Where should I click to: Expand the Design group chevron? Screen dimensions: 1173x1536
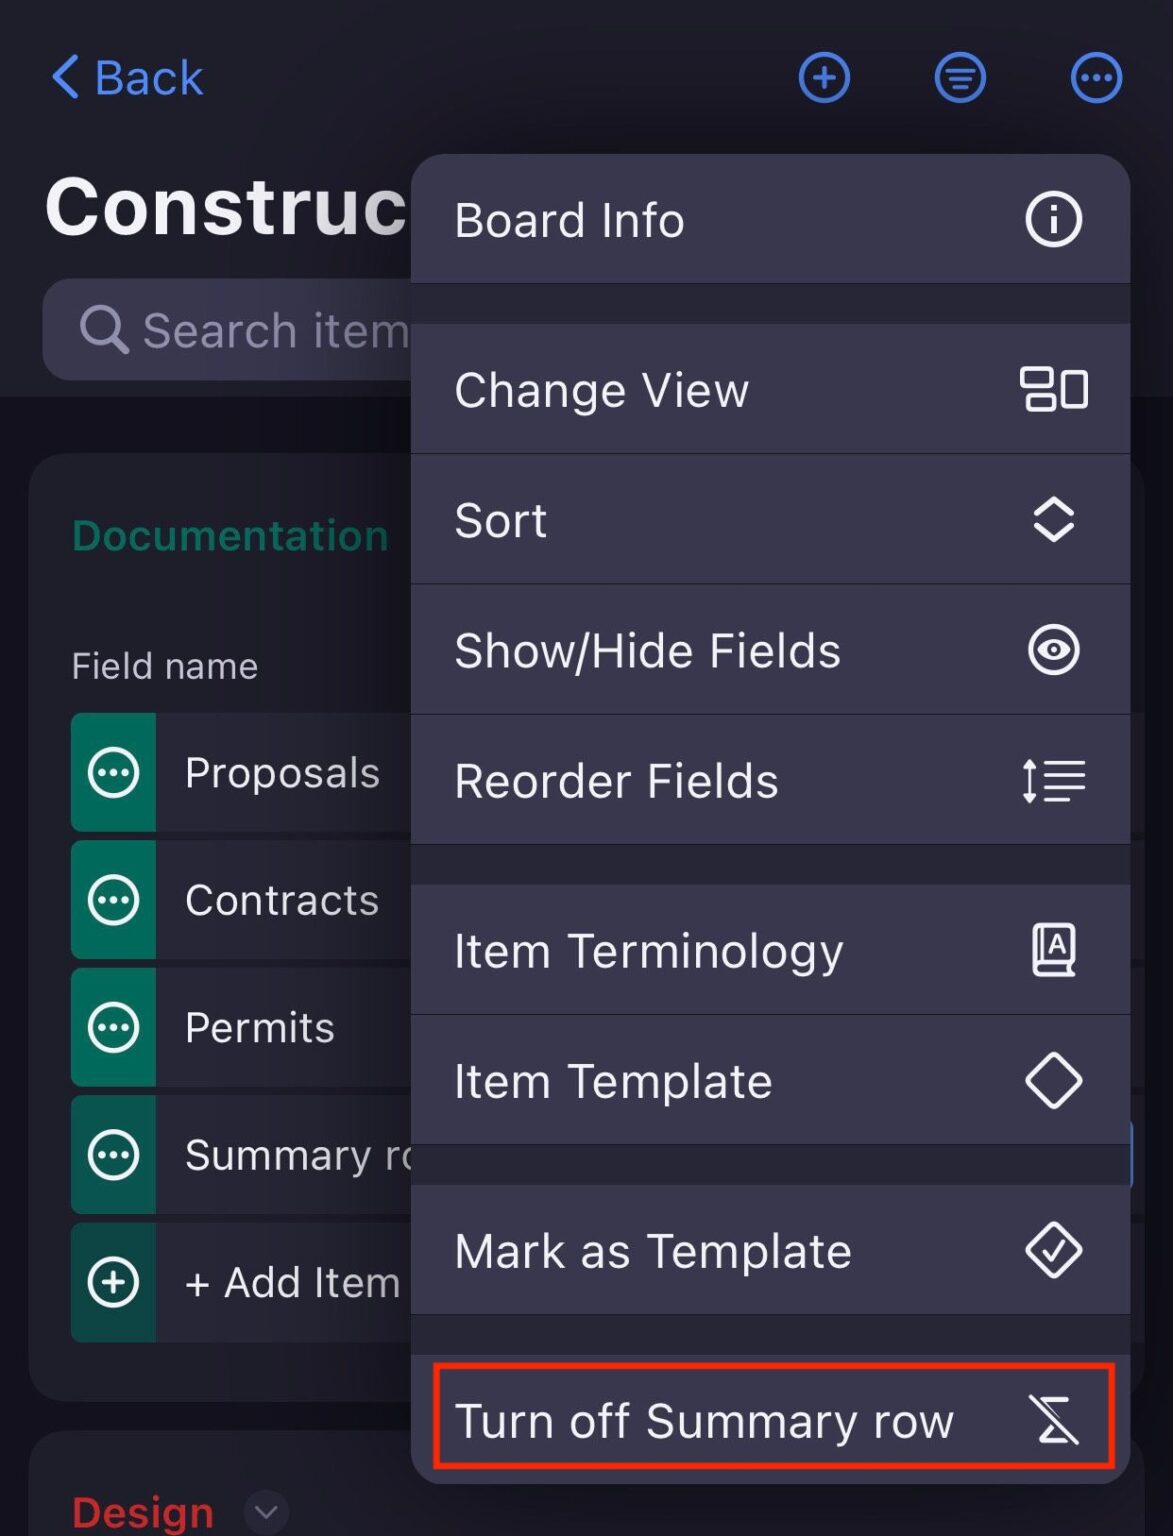266,1512
